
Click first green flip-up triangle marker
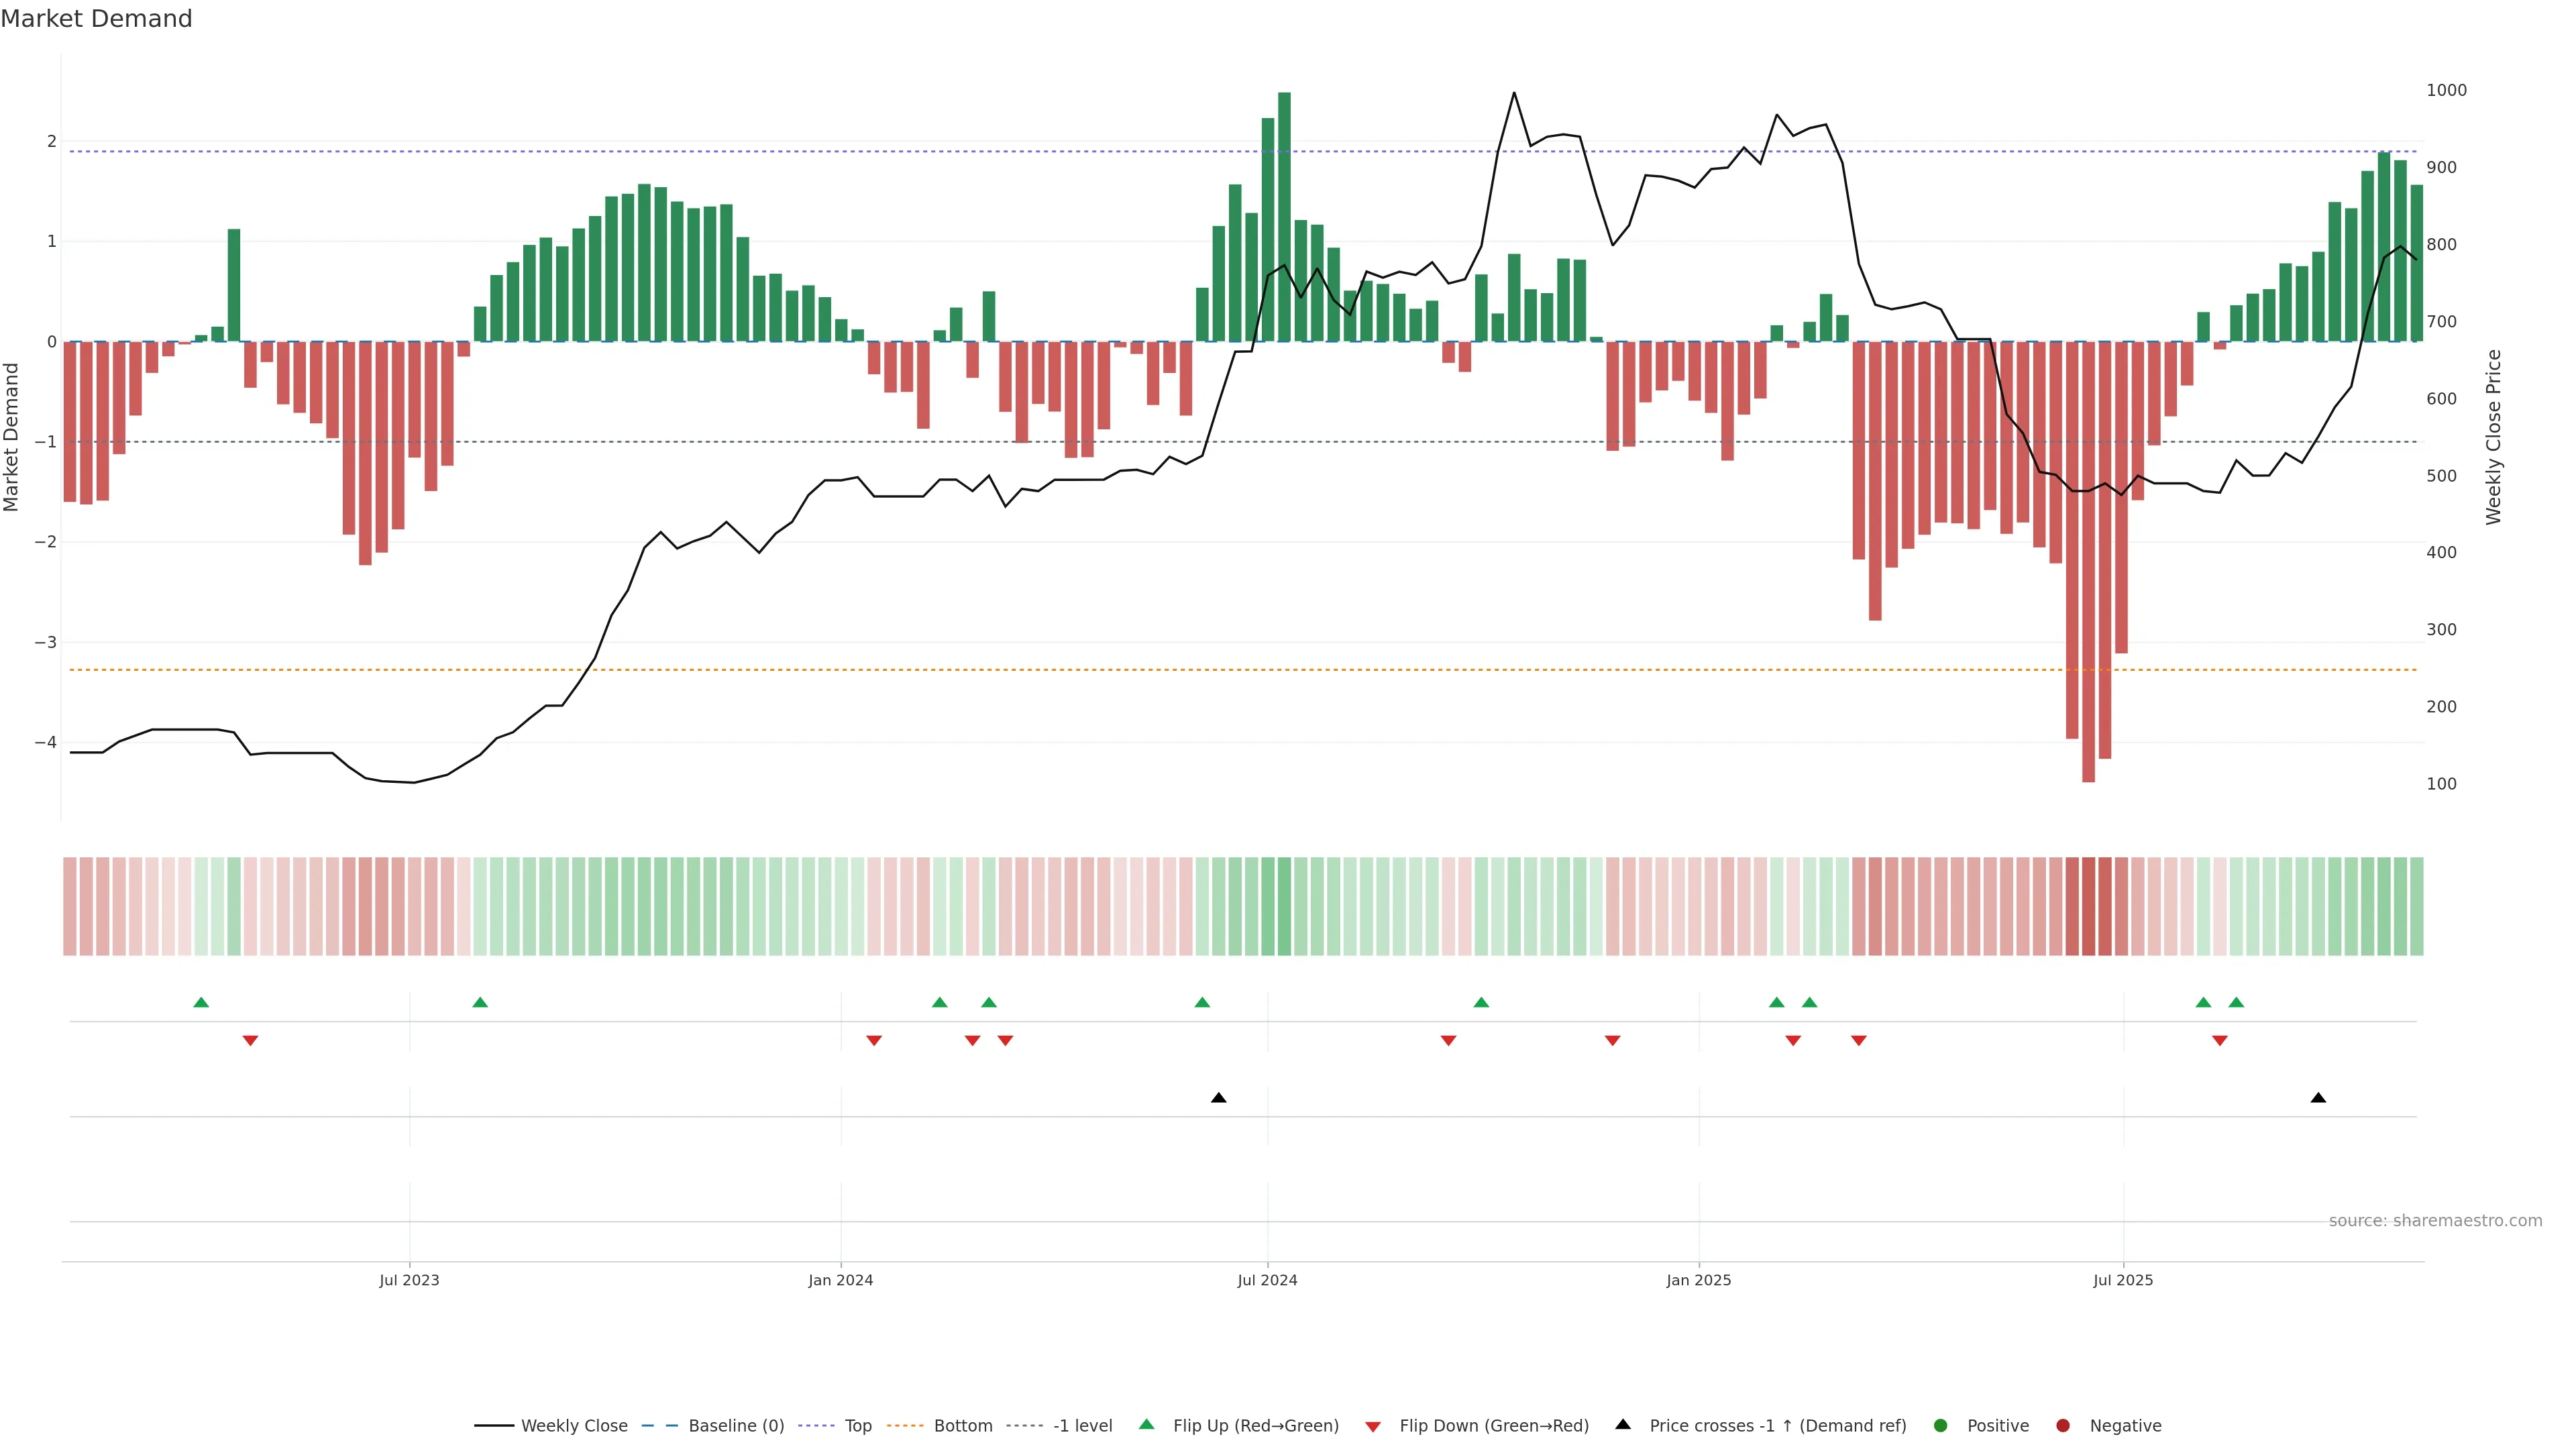[x=201, y=1003]
